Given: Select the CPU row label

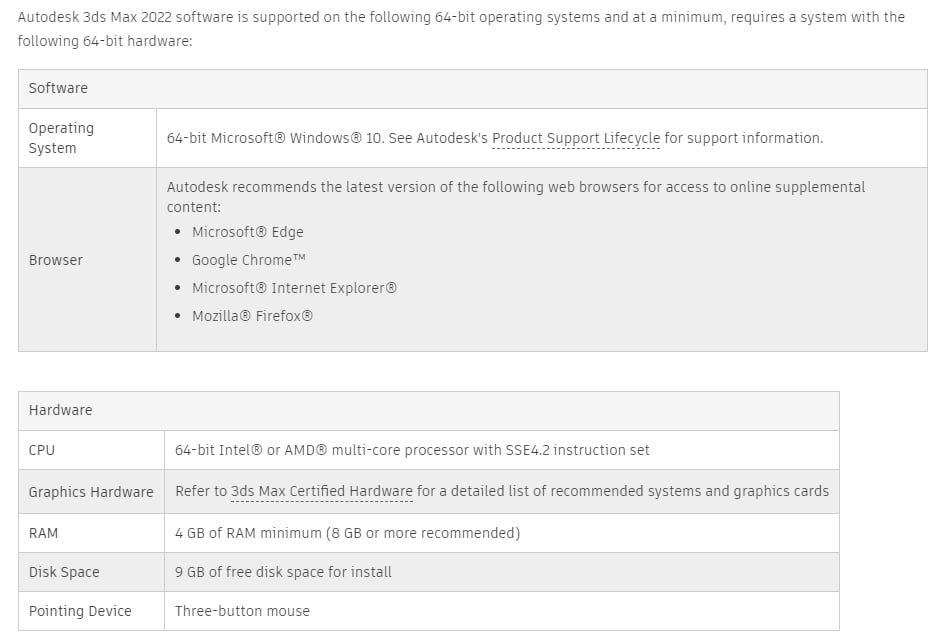Looking at the screenshot, I should 42,450.
